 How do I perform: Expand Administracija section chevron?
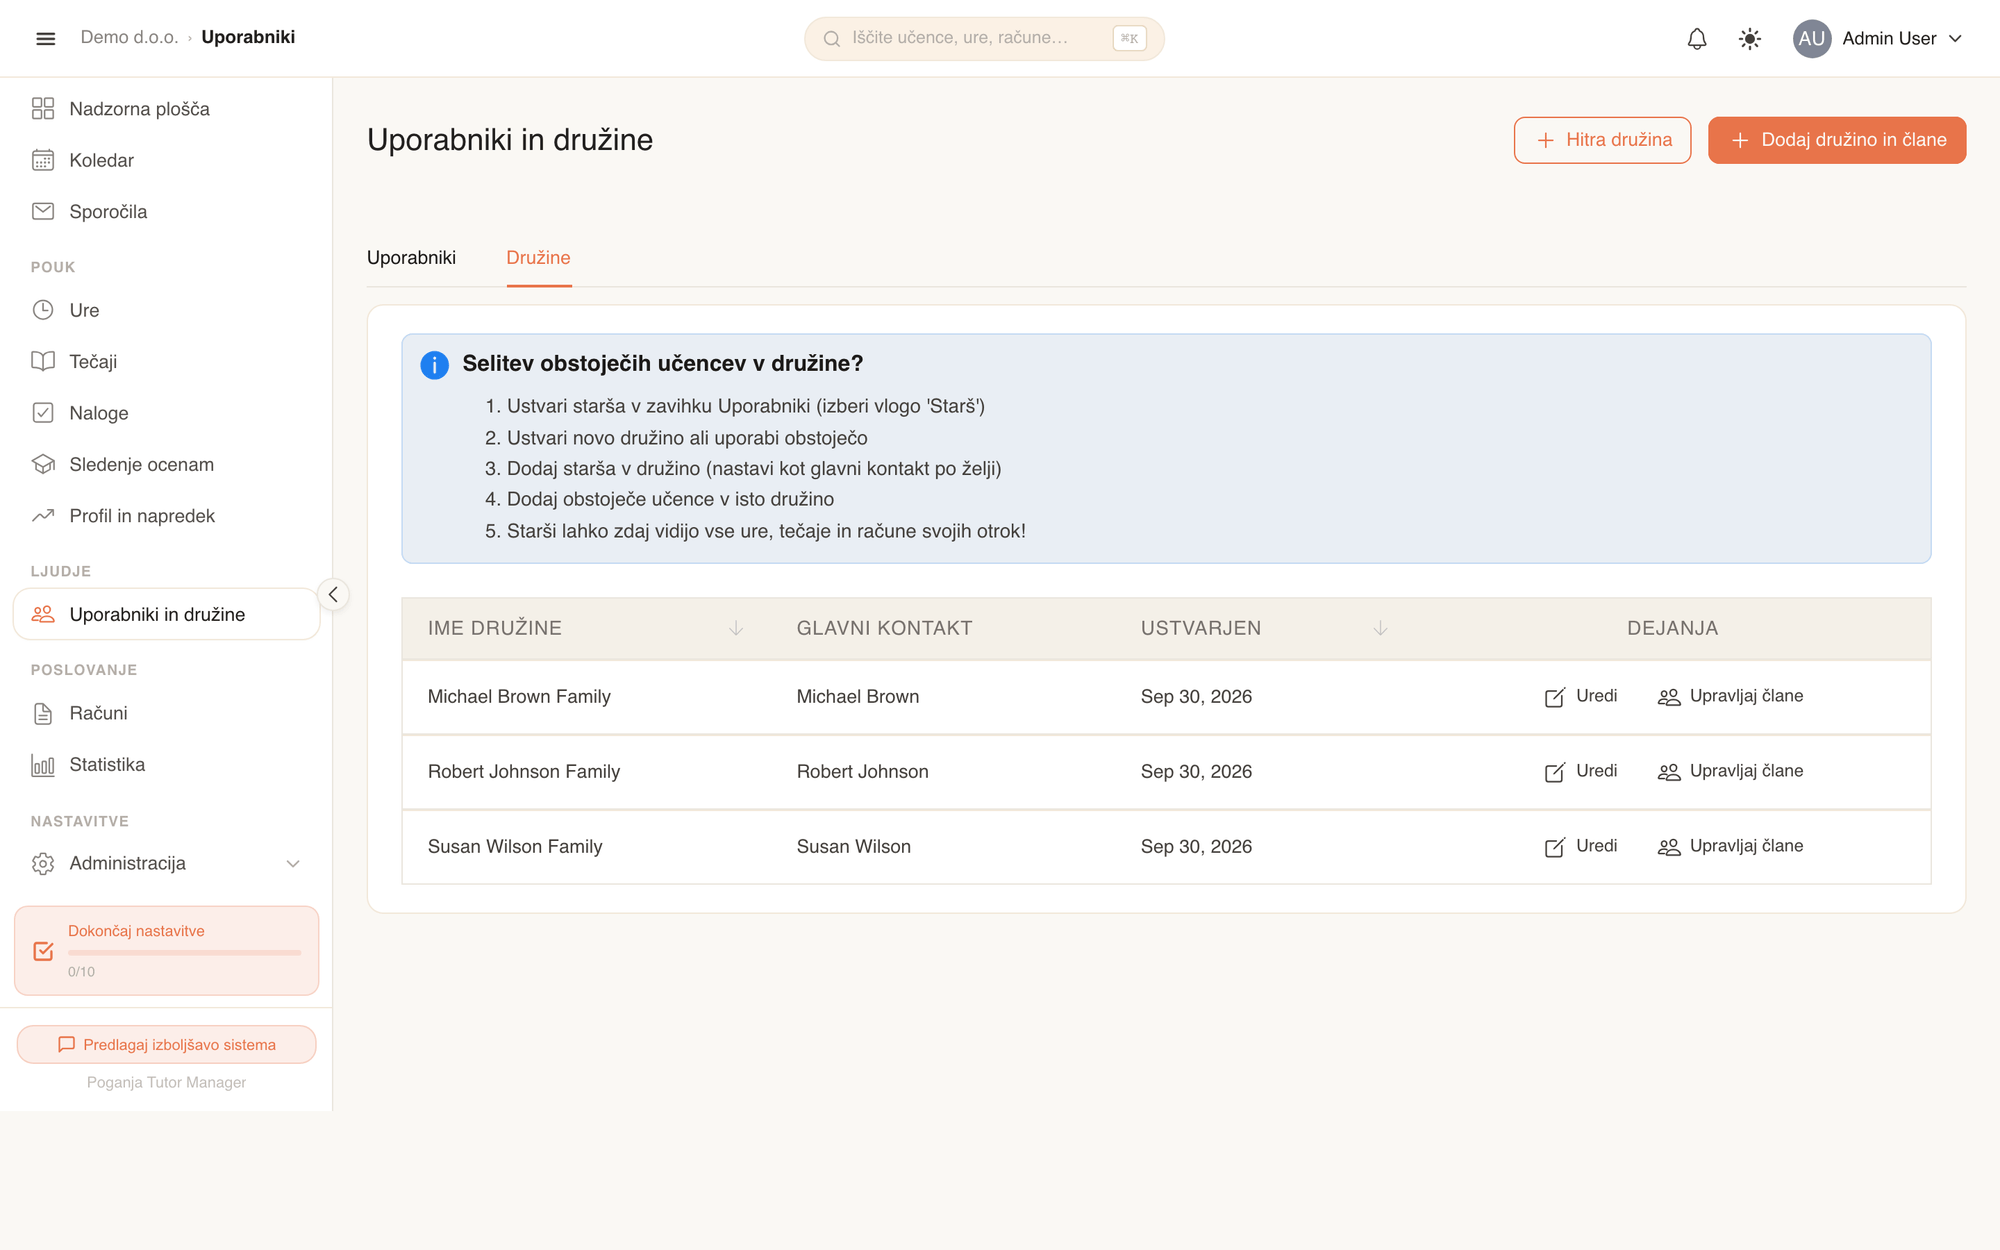(x=293, y=863)
